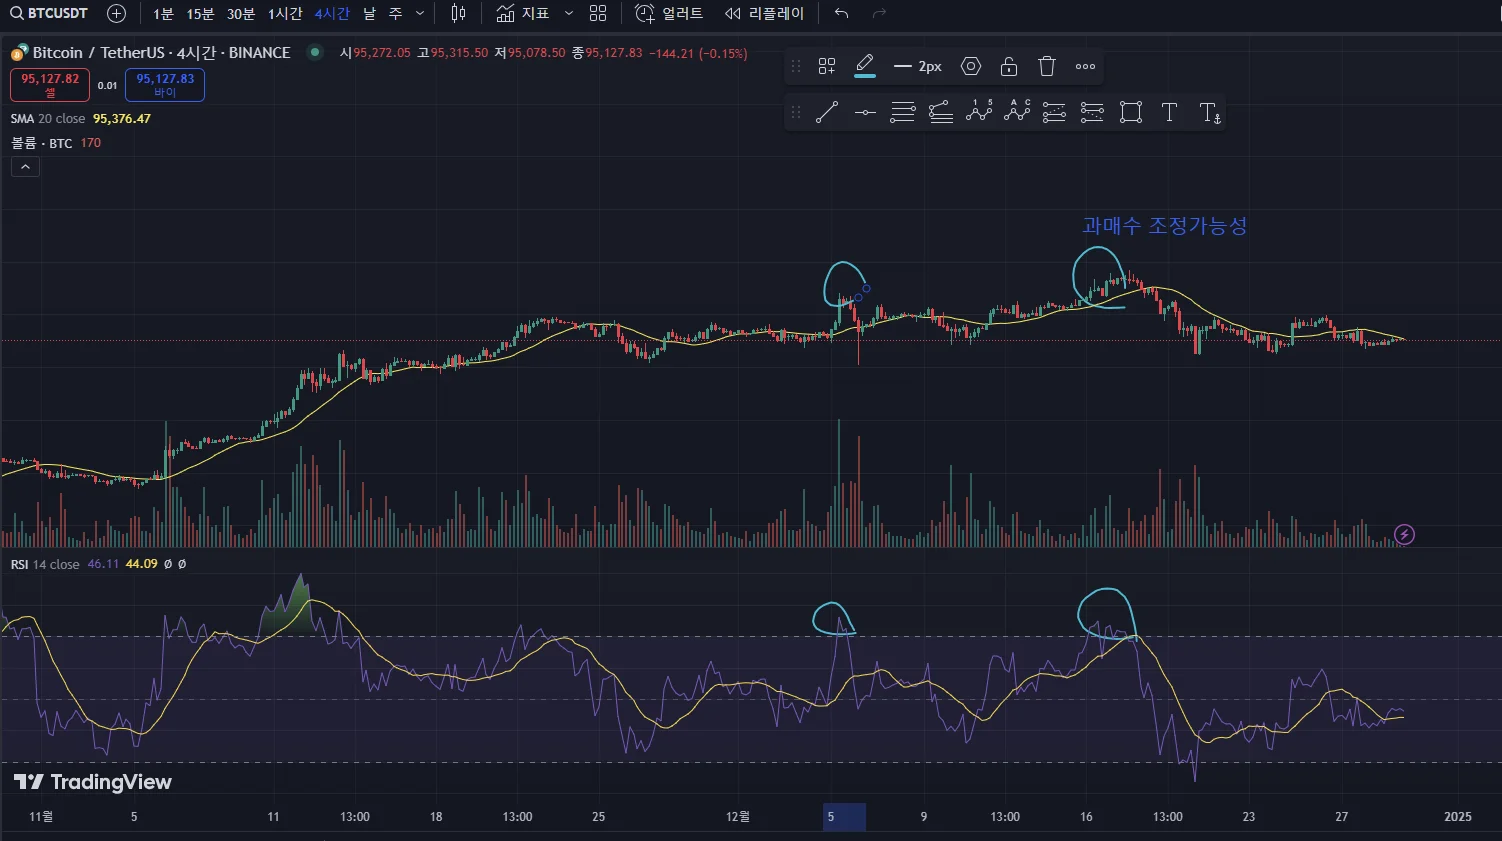
Task: Toggle the green market status dot
Action: (315, 52)
